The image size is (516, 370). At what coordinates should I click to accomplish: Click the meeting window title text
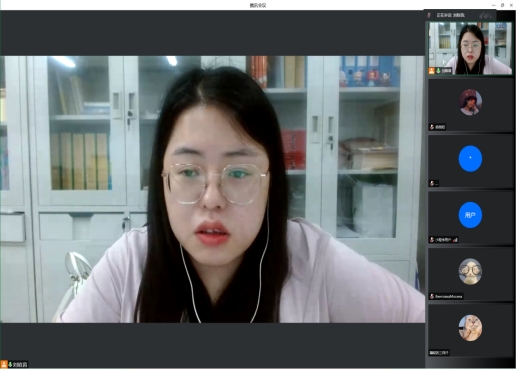click(x=258, y=5)
